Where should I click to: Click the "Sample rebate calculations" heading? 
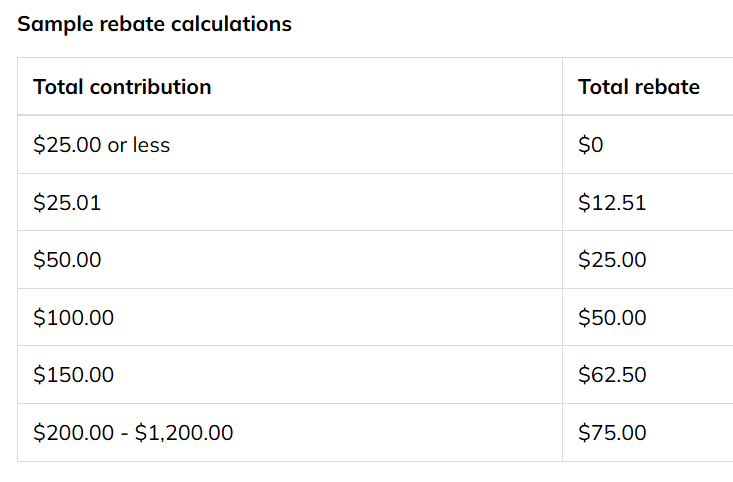154,24
